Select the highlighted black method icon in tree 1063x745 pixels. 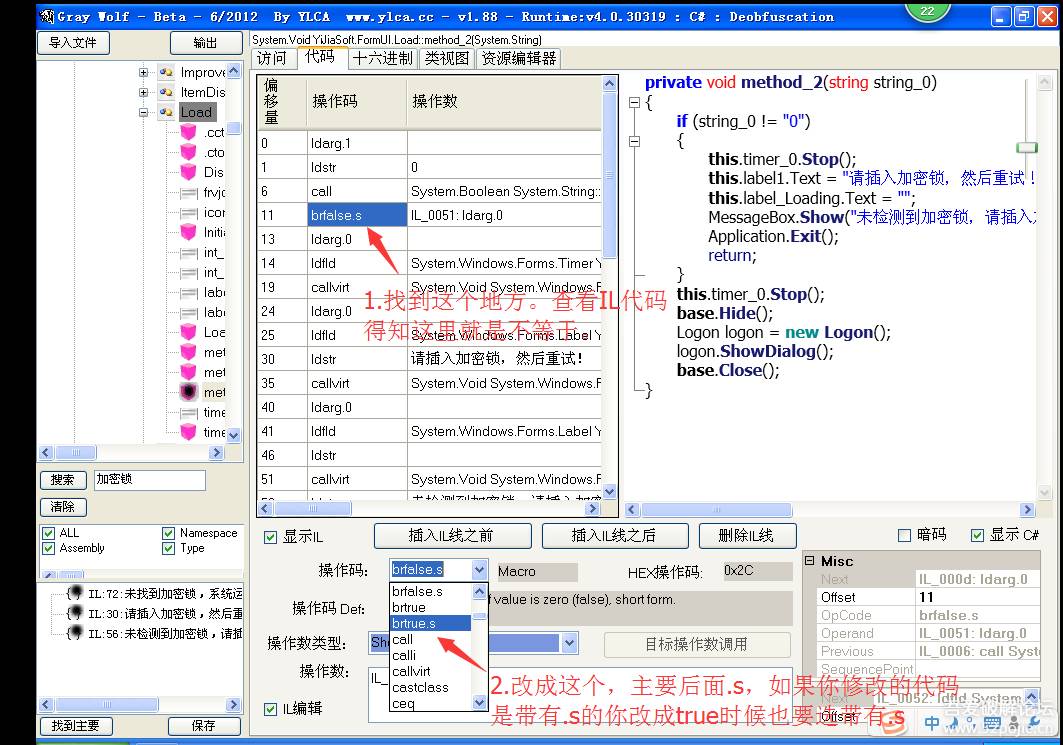point(188,392)
